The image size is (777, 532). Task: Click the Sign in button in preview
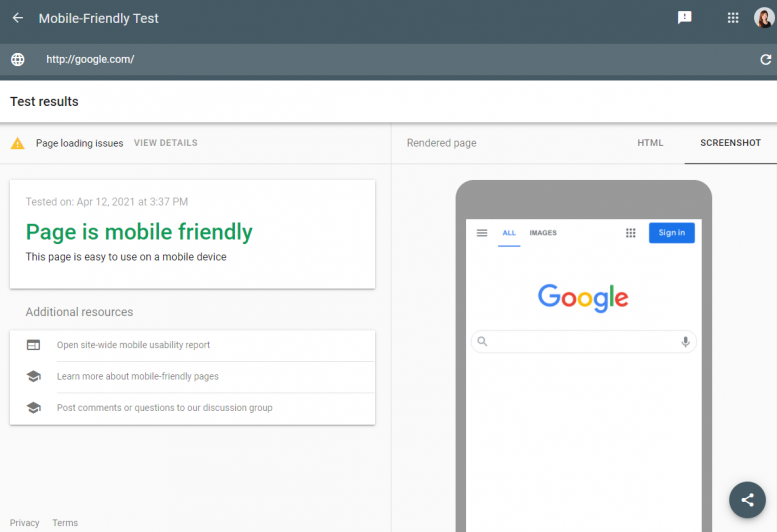point(671,233)
